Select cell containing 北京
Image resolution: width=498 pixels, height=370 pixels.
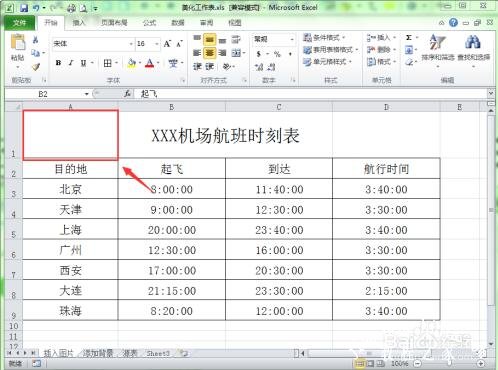tap(70, 189)
